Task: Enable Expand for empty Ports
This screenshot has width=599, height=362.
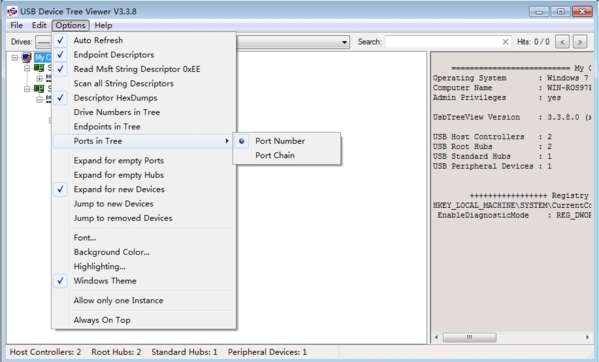Action: [x=144, y=161]
